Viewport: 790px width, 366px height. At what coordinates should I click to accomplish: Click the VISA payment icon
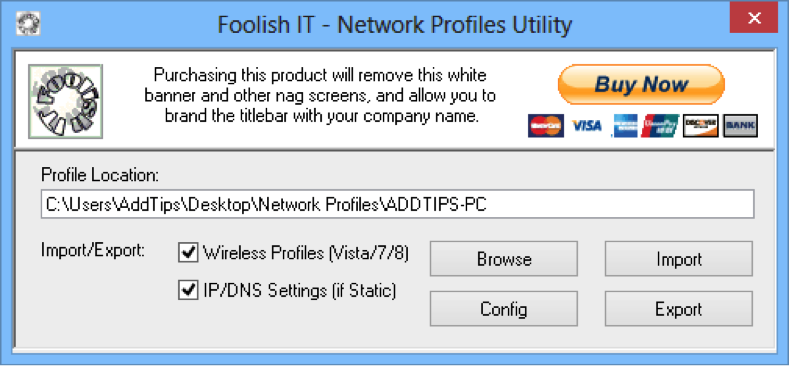click(587, 126)
